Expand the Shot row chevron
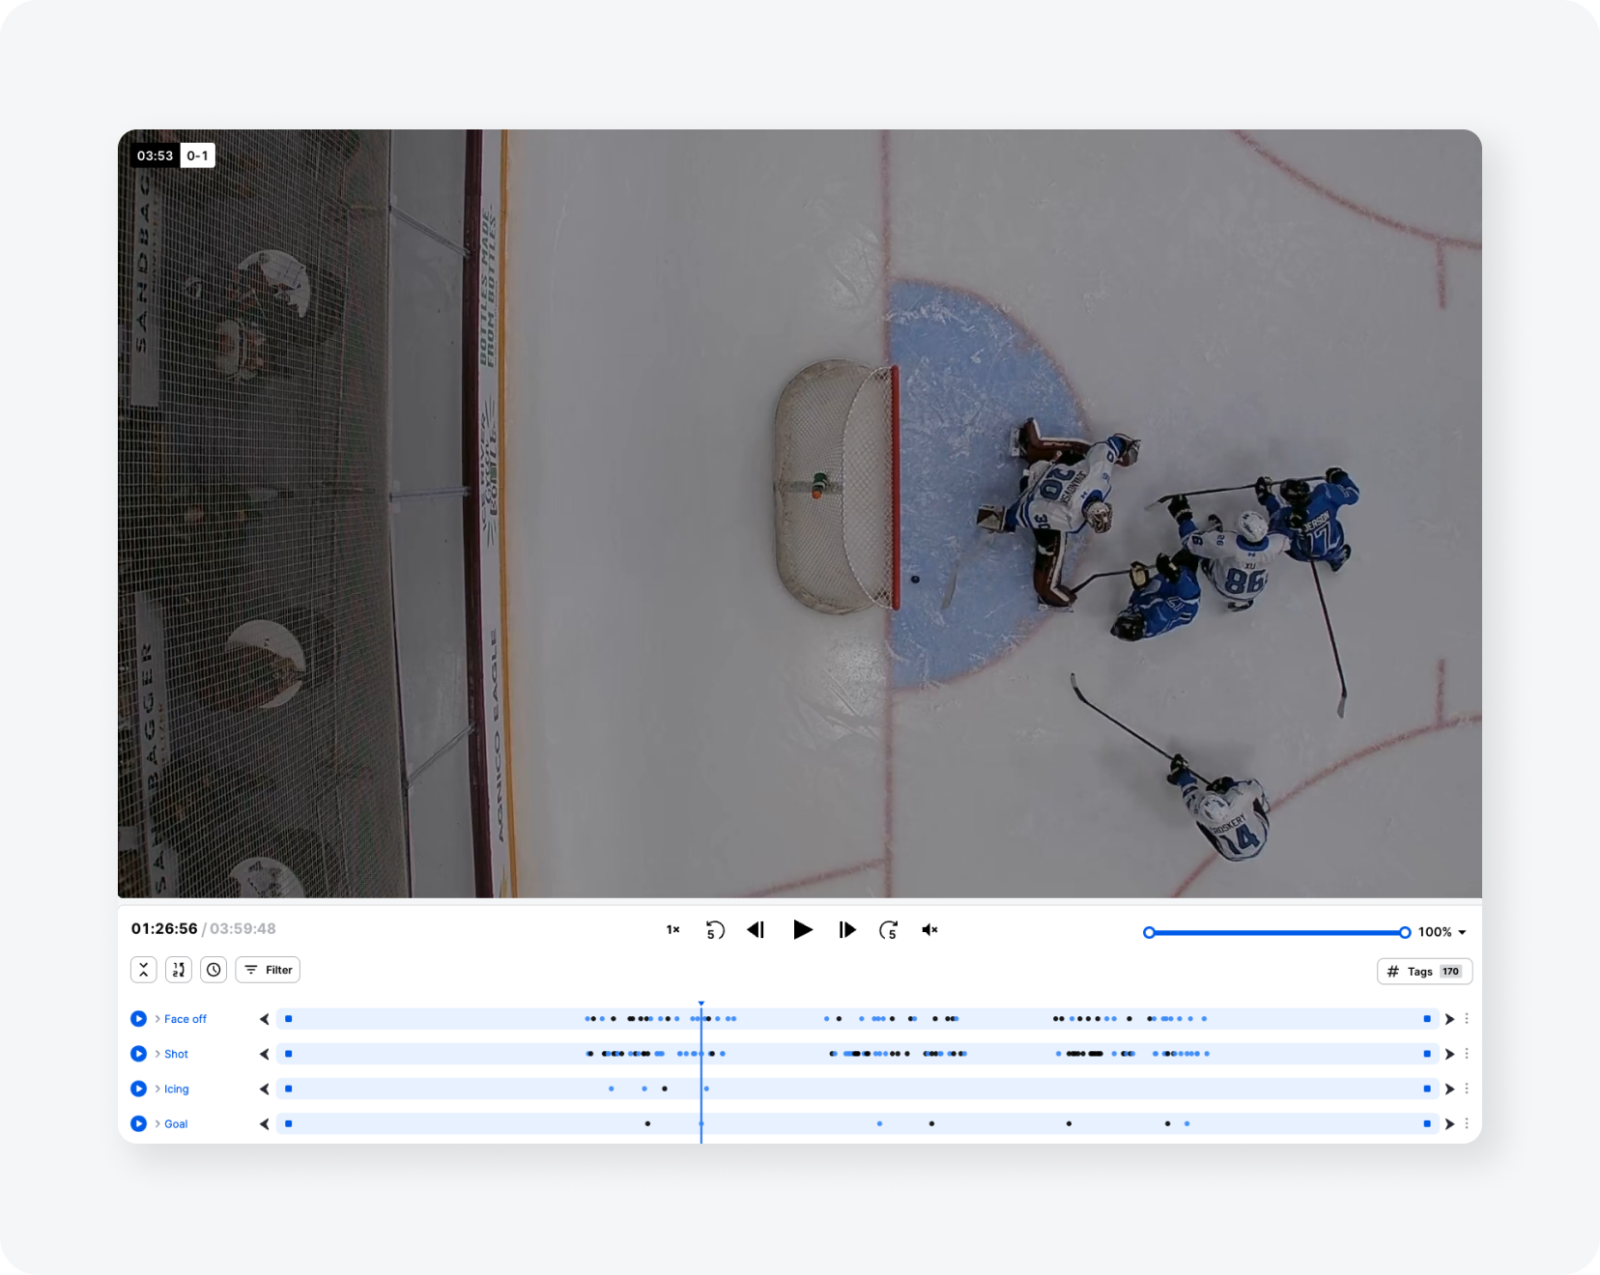This screenshot has width=1600, height=1275. coord(158,1054)
